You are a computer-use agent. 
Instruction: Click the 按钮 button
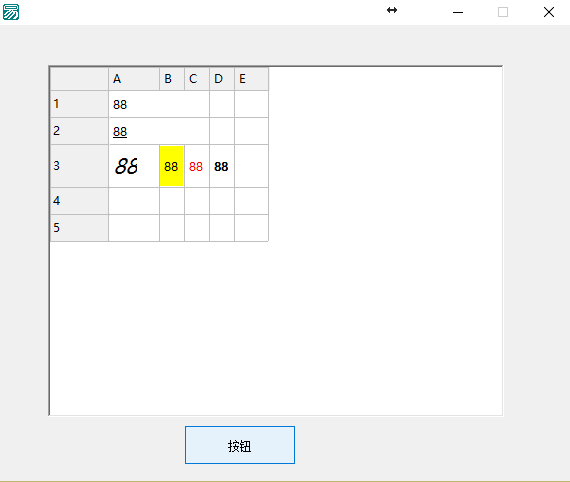pyautogui.click(x=240, y=445)
